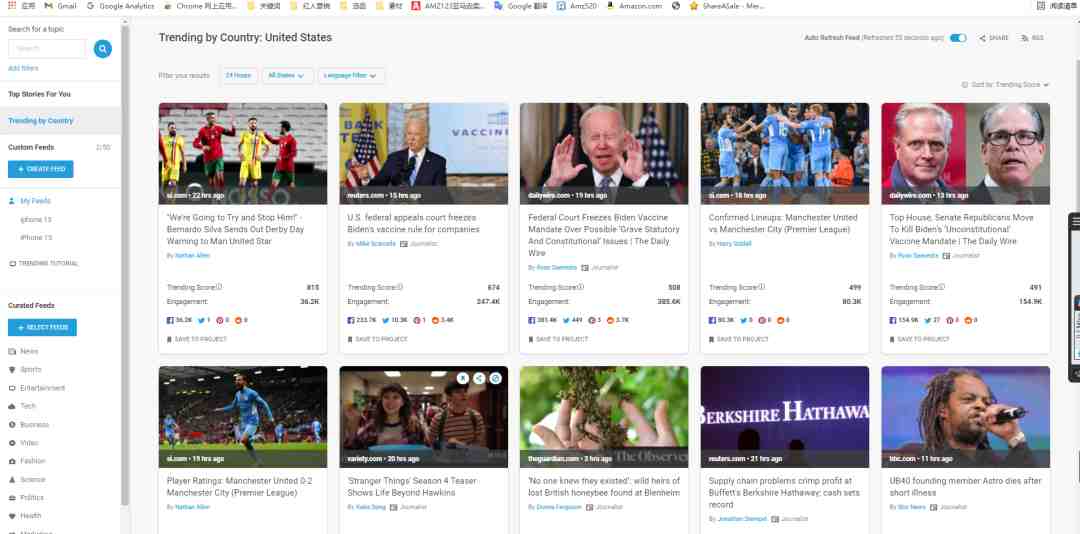
Task: Save the Bernardo Silva story to project
Action: 197,340
